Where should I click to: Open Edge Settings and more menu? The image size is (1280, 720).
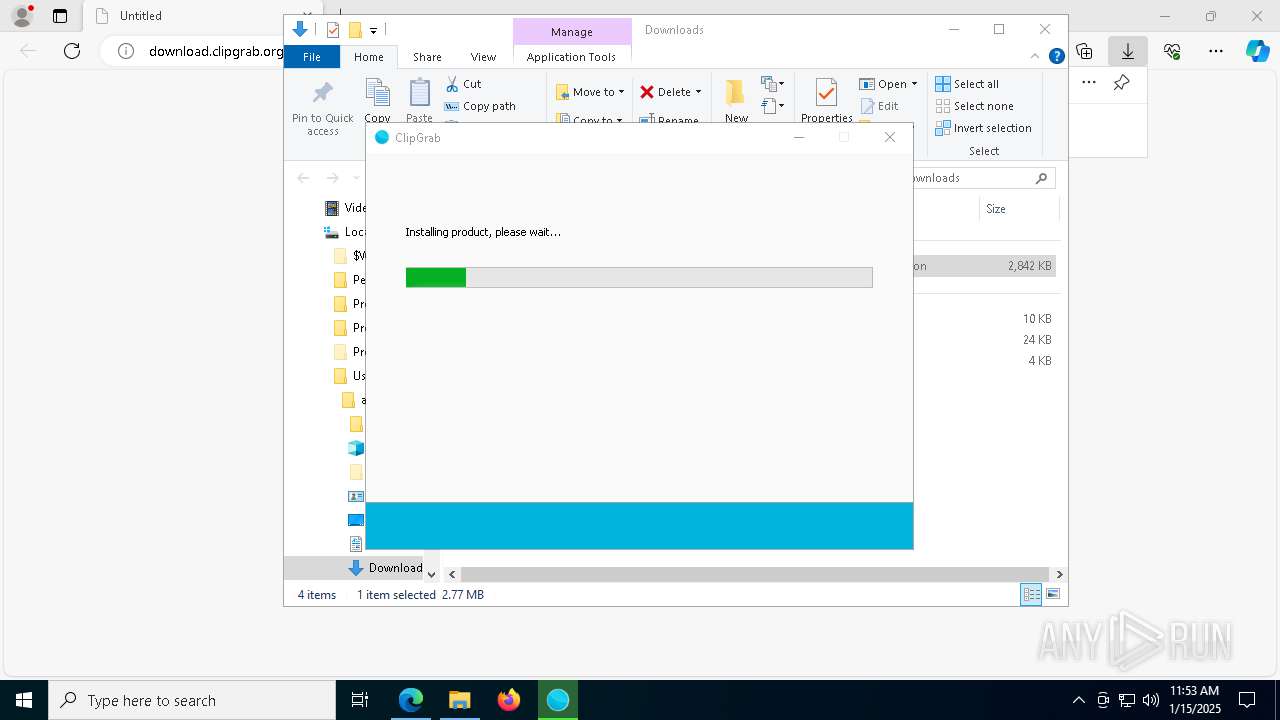coord(1216,51)
